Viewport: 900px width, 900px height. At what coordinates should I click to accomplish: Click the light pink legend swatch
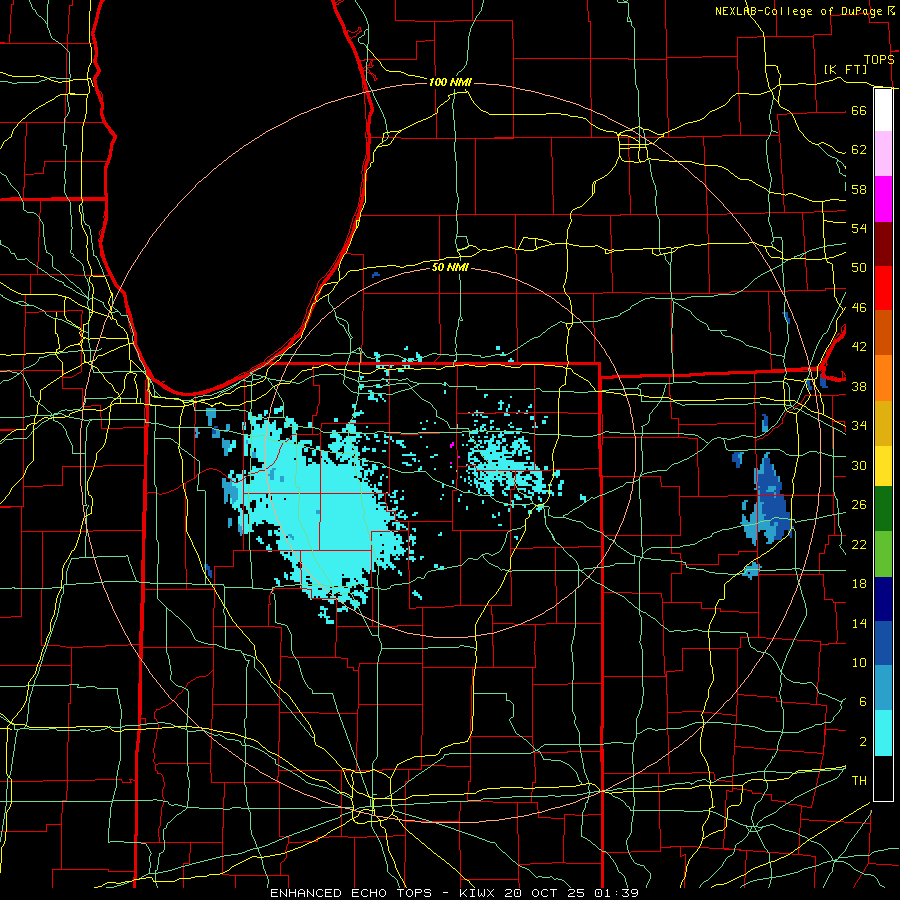point(883,154)
